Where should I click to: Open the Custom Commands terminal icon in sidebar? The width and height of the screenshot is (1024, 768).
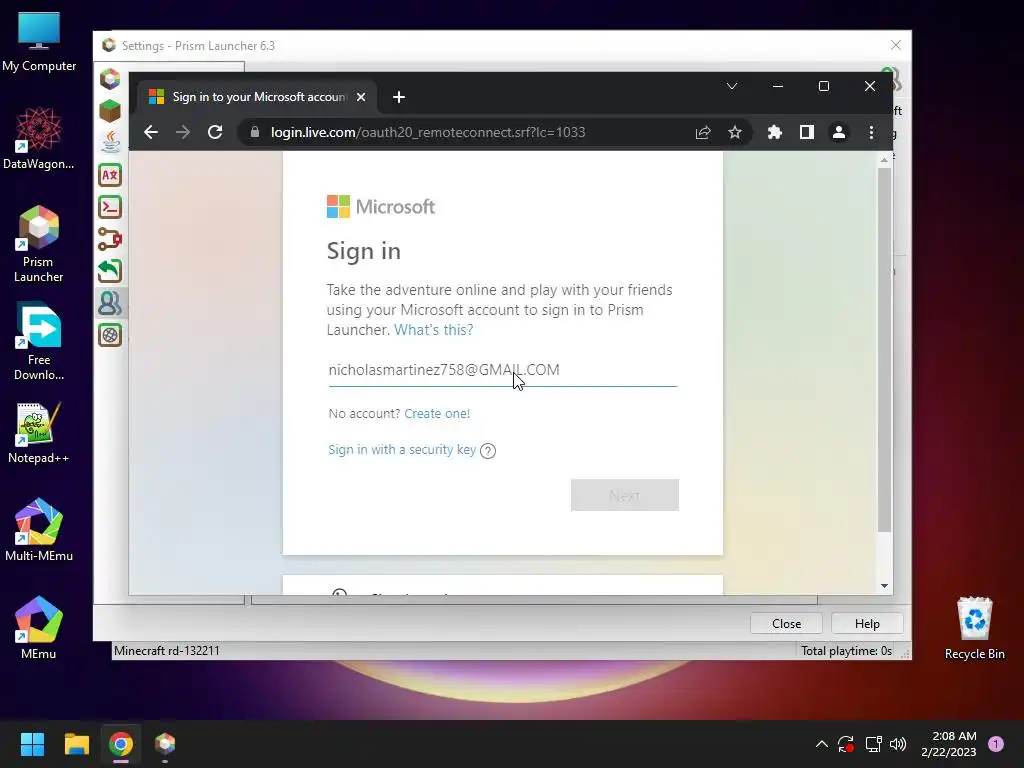point(110,207)
